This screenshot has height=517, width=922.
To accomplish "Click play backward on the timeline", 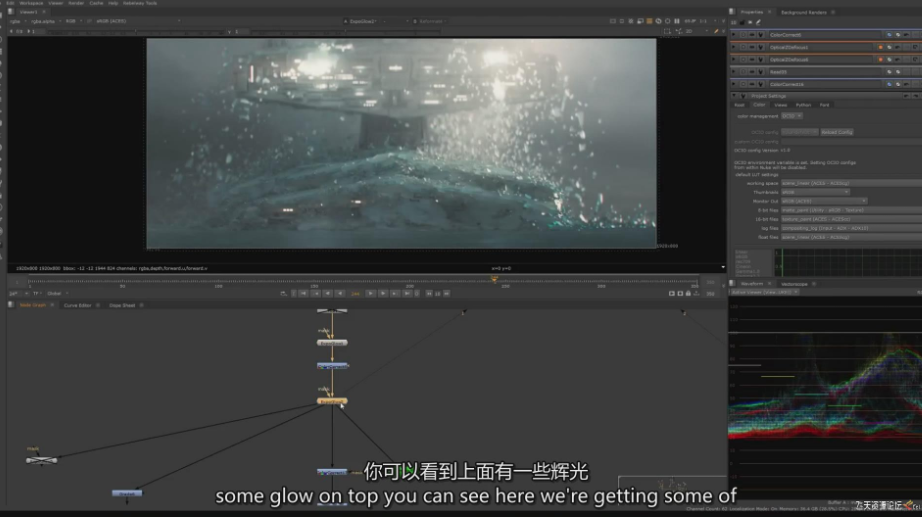I will pyautogui.click(x=340, y=293).
